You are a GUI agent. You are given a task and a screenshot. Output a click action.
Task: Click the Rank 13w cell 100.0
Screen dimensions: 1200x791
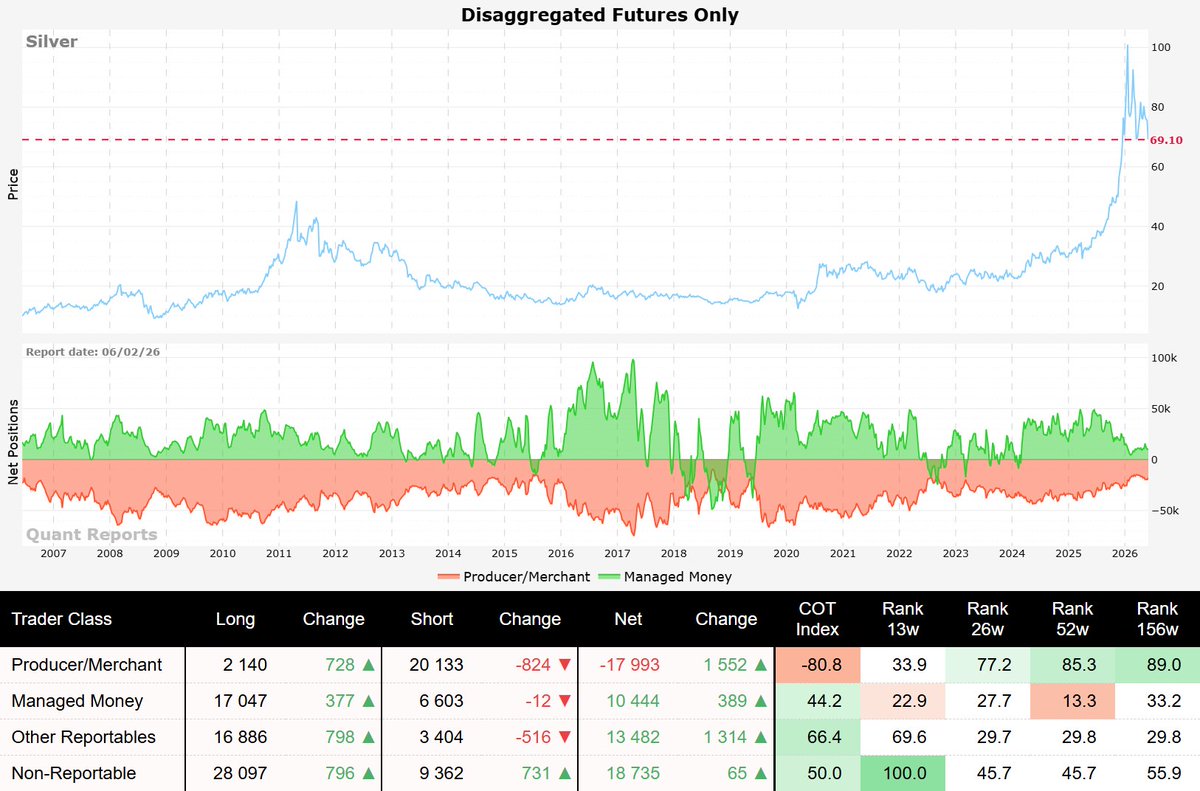[904, 773]
